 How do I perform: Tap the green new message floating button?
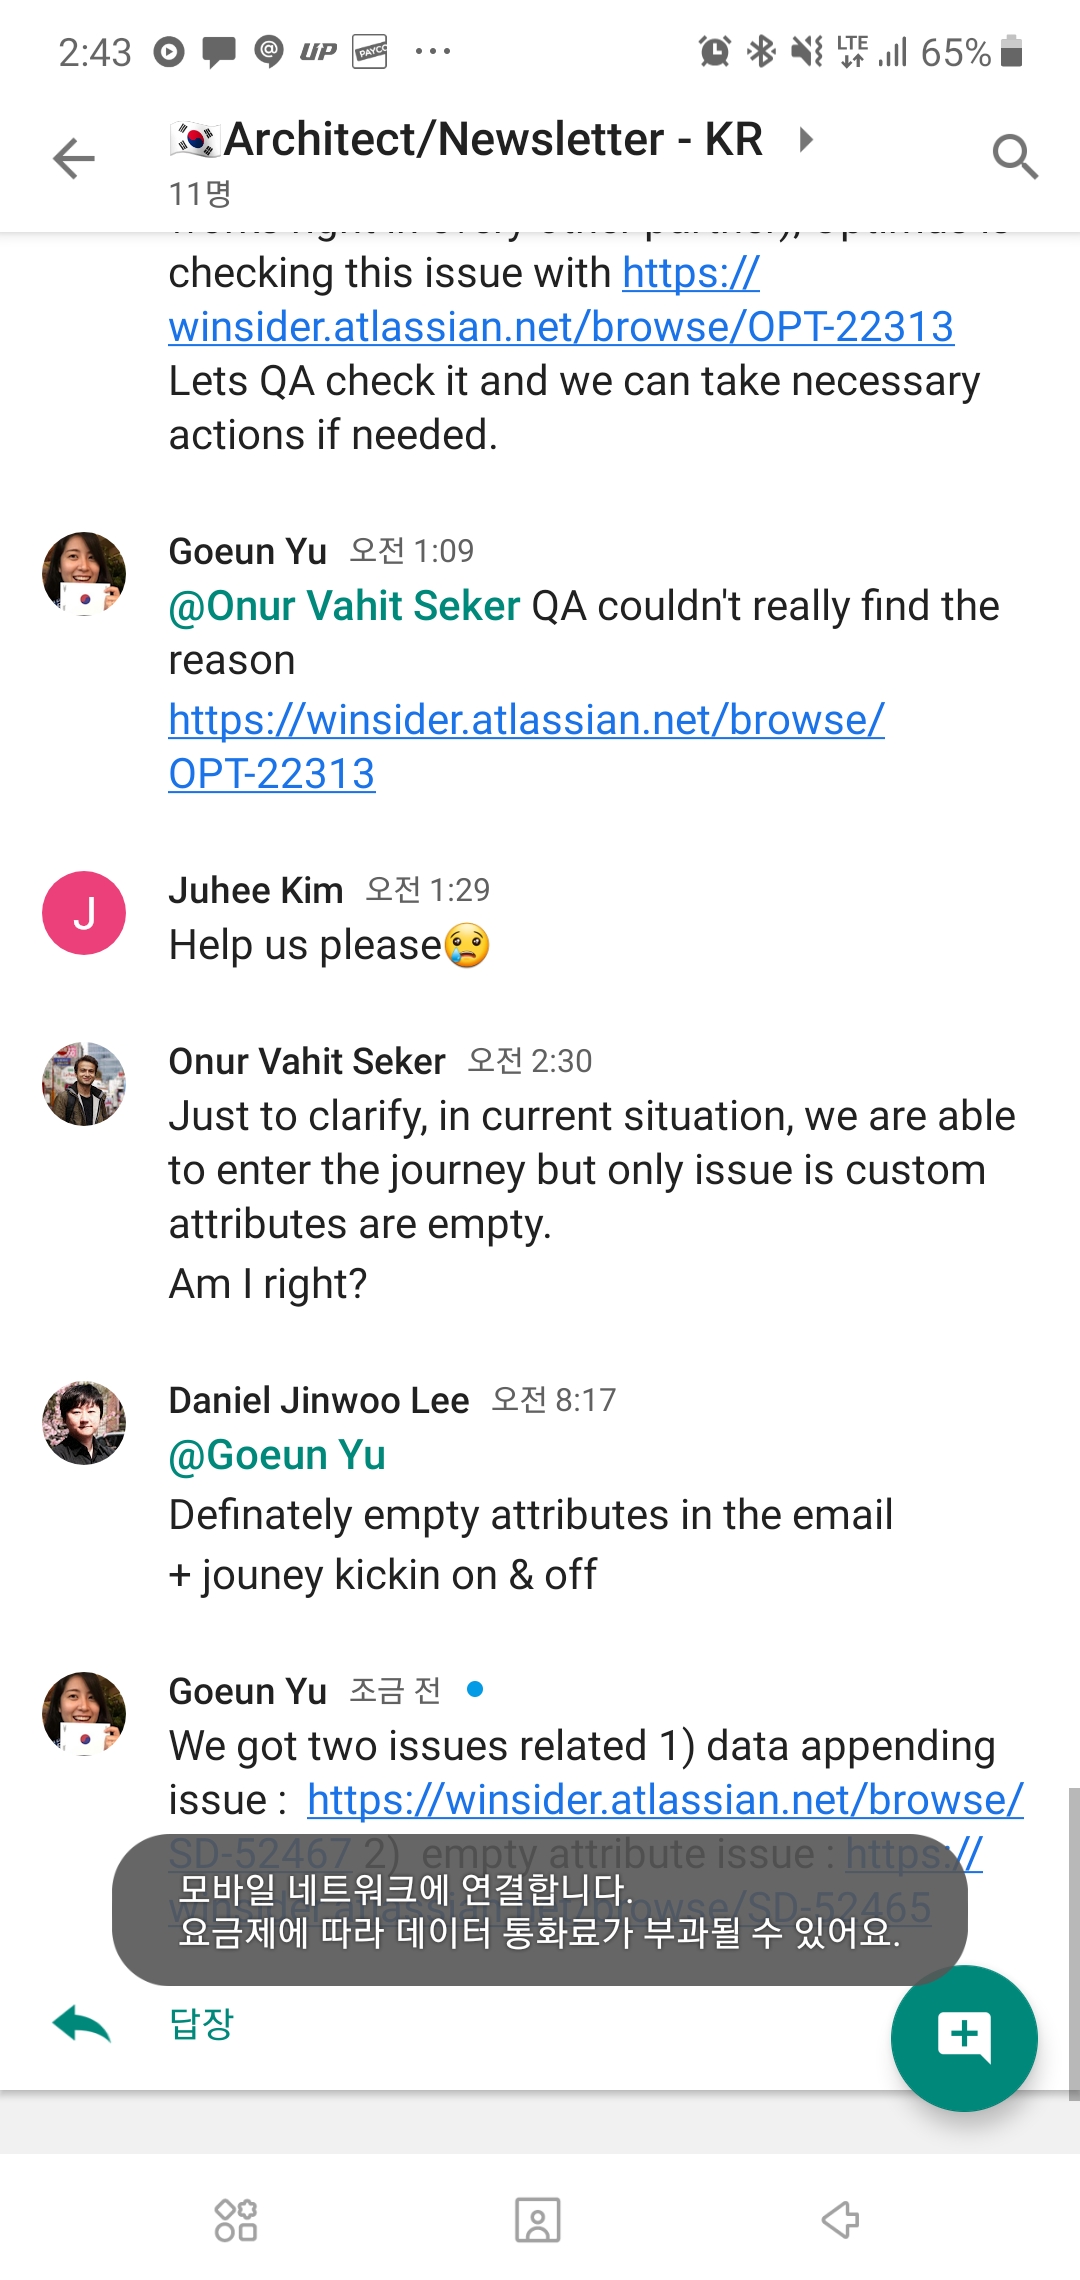click(x=964, y=2037)
